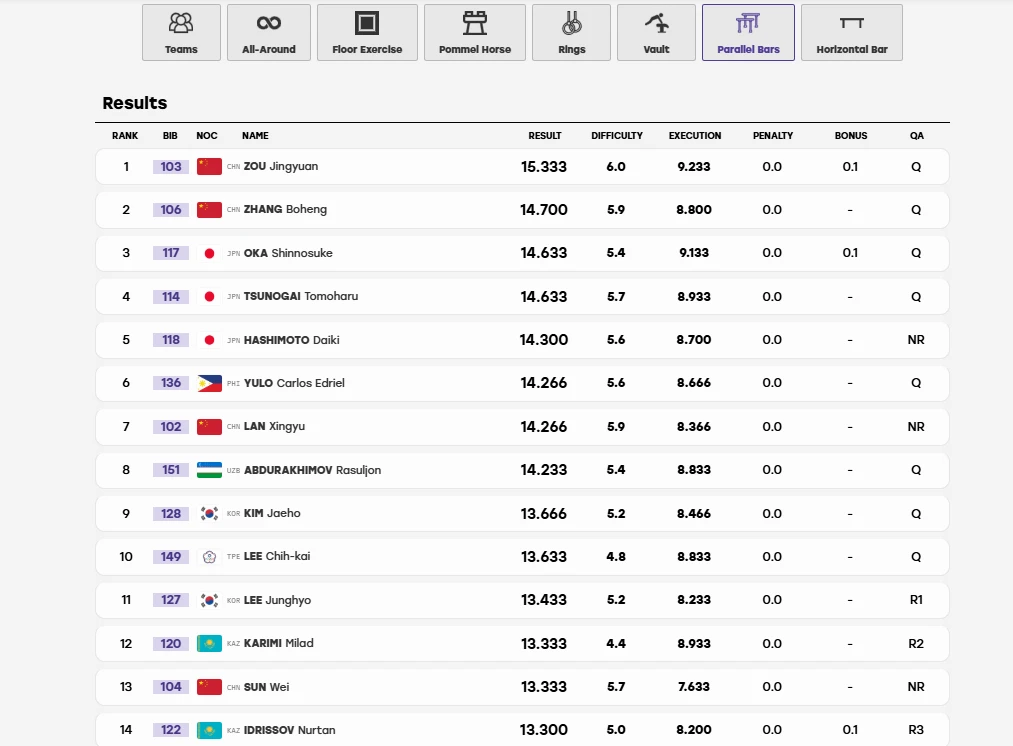Viewport: 1013px width, 746px height.
Task: Switch to Floor Exercise results
Action: tap(367, 33)
